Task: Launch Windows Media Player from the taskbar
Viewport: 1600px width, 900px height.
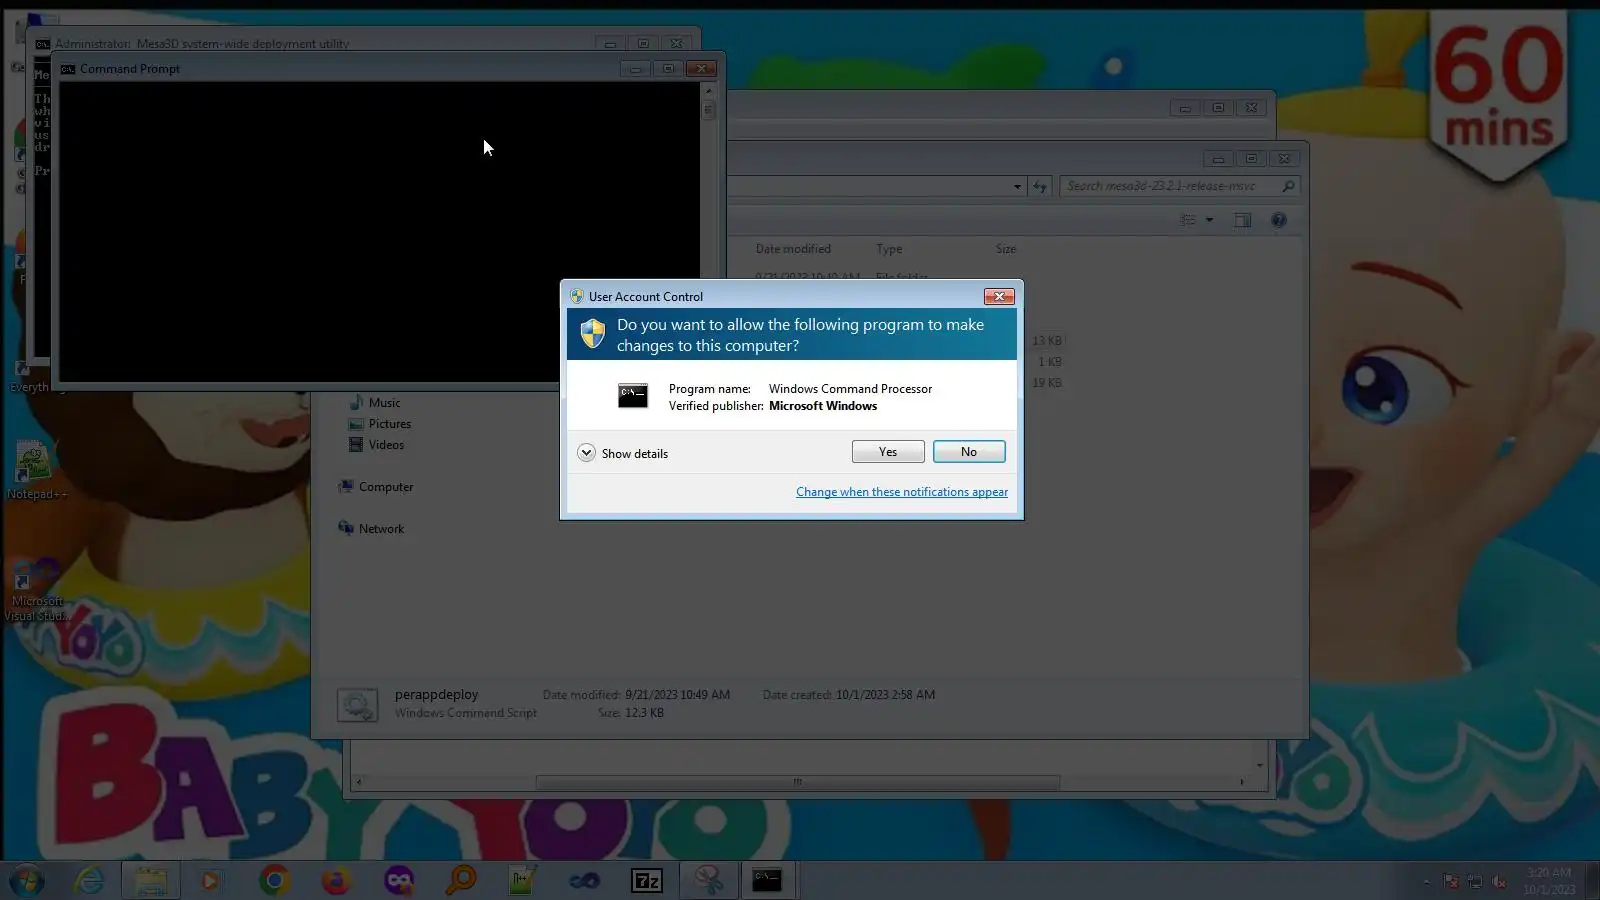Action: pos(210,881)
